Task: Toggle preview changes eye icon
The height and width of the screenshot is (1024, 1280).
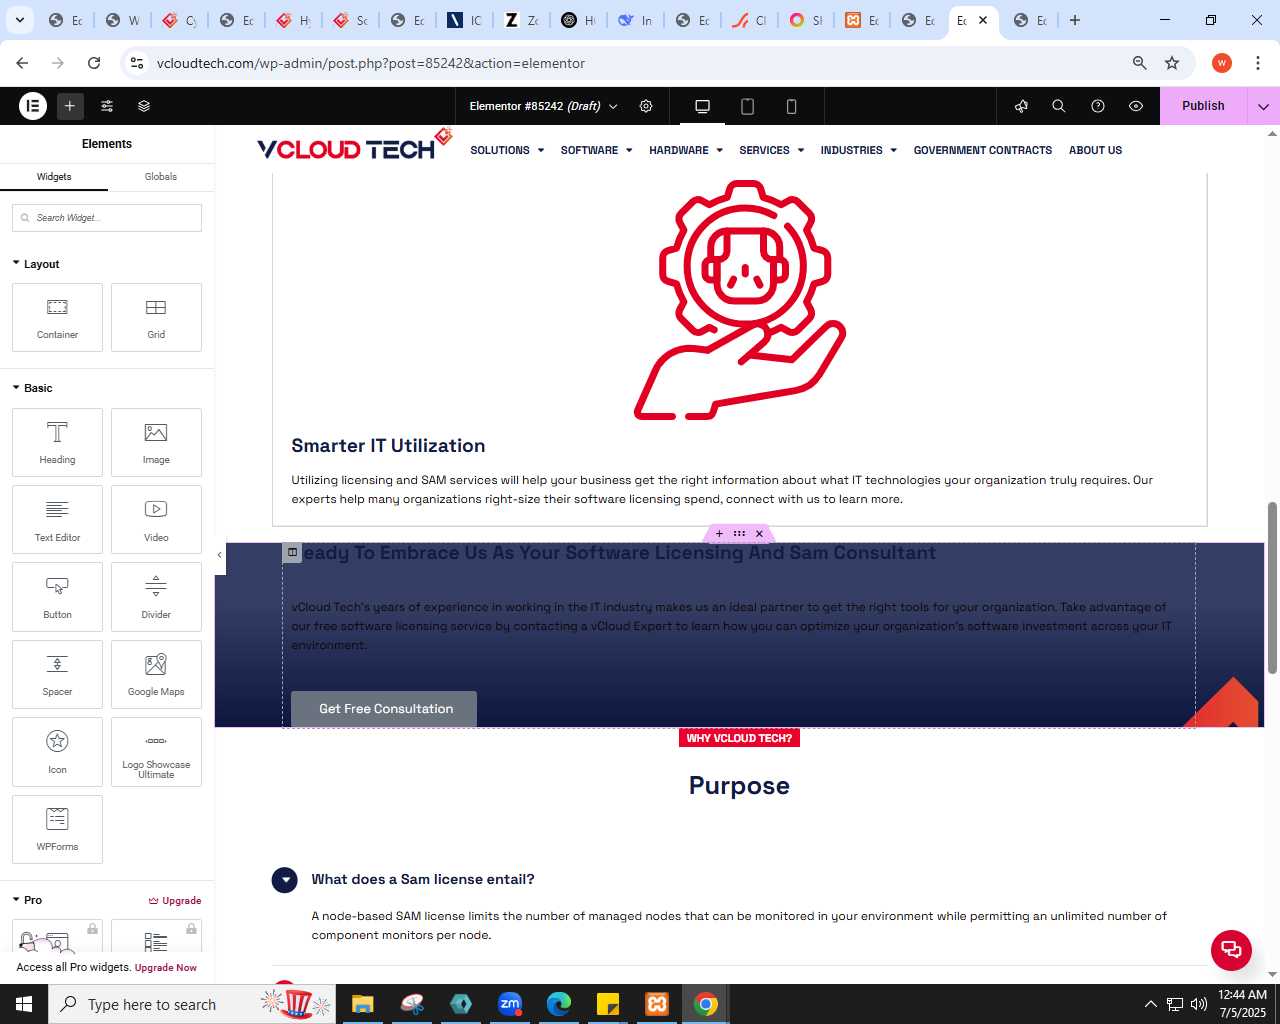Action: [x=1136, y=106]
